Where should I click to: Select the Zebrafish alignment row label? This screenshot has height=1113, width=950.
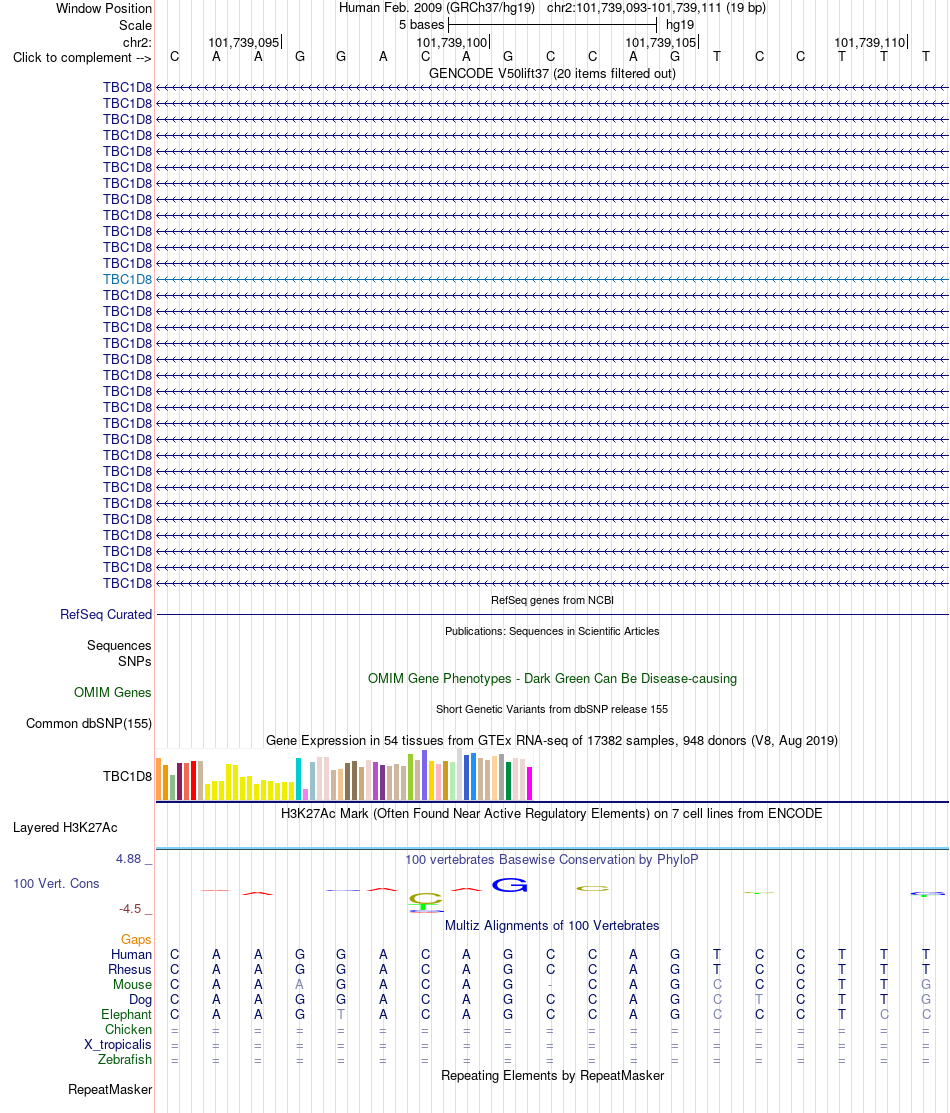124,1059
